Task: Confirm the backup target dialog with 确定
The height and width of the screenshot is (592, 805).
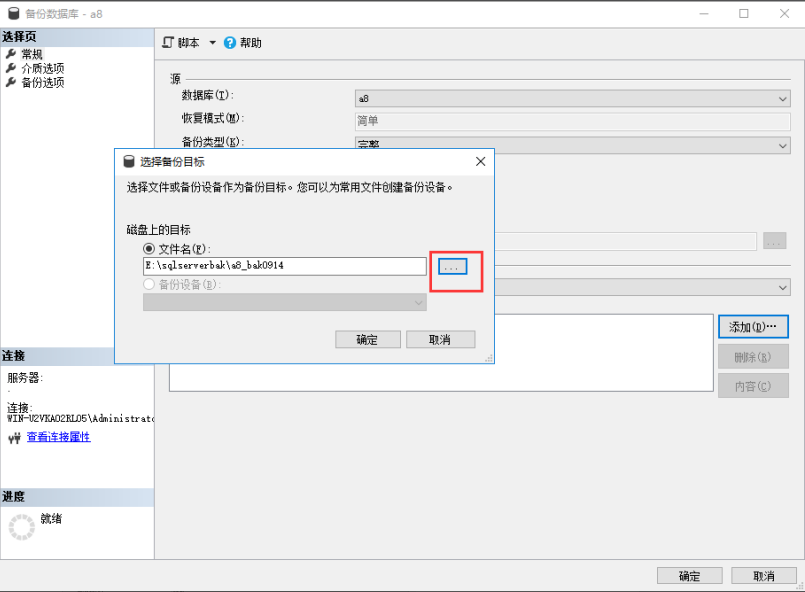Action: 368,339
